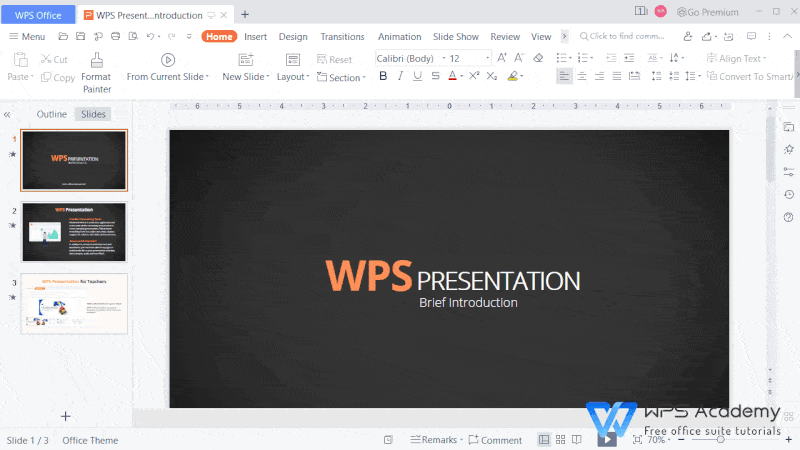Image resolution: width=800 pixels, height=450 pixels.
Task: Save the presentation with disk icon
Action: click(x=81, y=36)
